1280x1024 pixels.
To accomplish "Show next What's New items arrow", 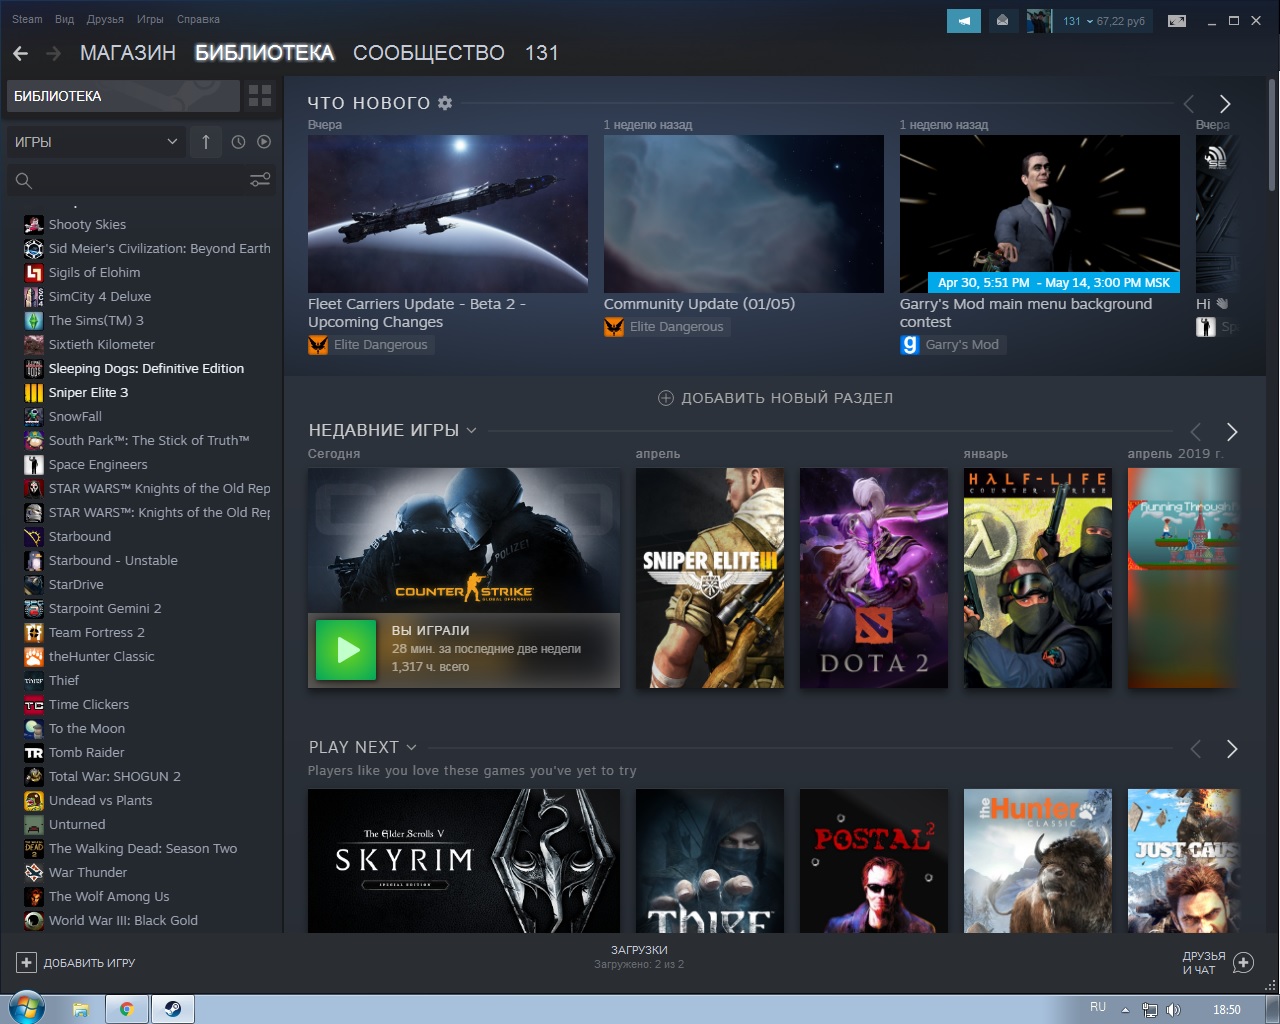I will pos(1225,104).
